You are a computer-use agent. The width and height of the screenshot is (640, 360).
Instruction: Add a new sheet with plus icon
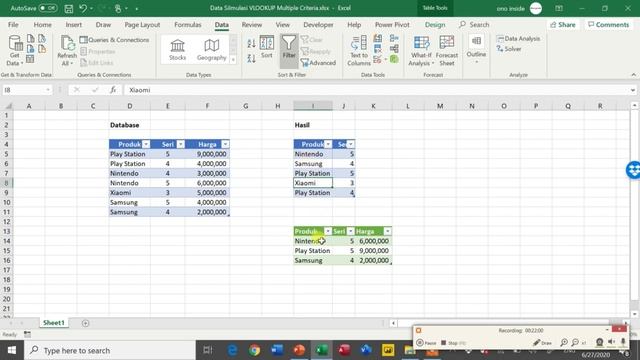click(x=85, y=323)
